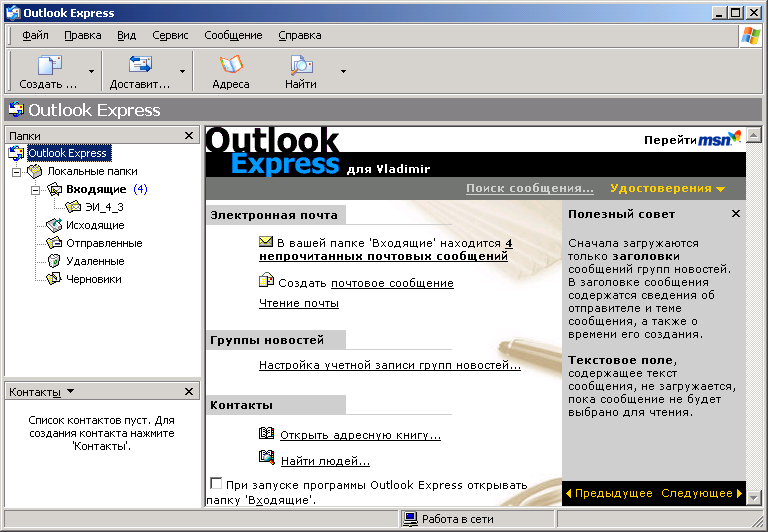Open the Сообщение menu

[233, 35]
